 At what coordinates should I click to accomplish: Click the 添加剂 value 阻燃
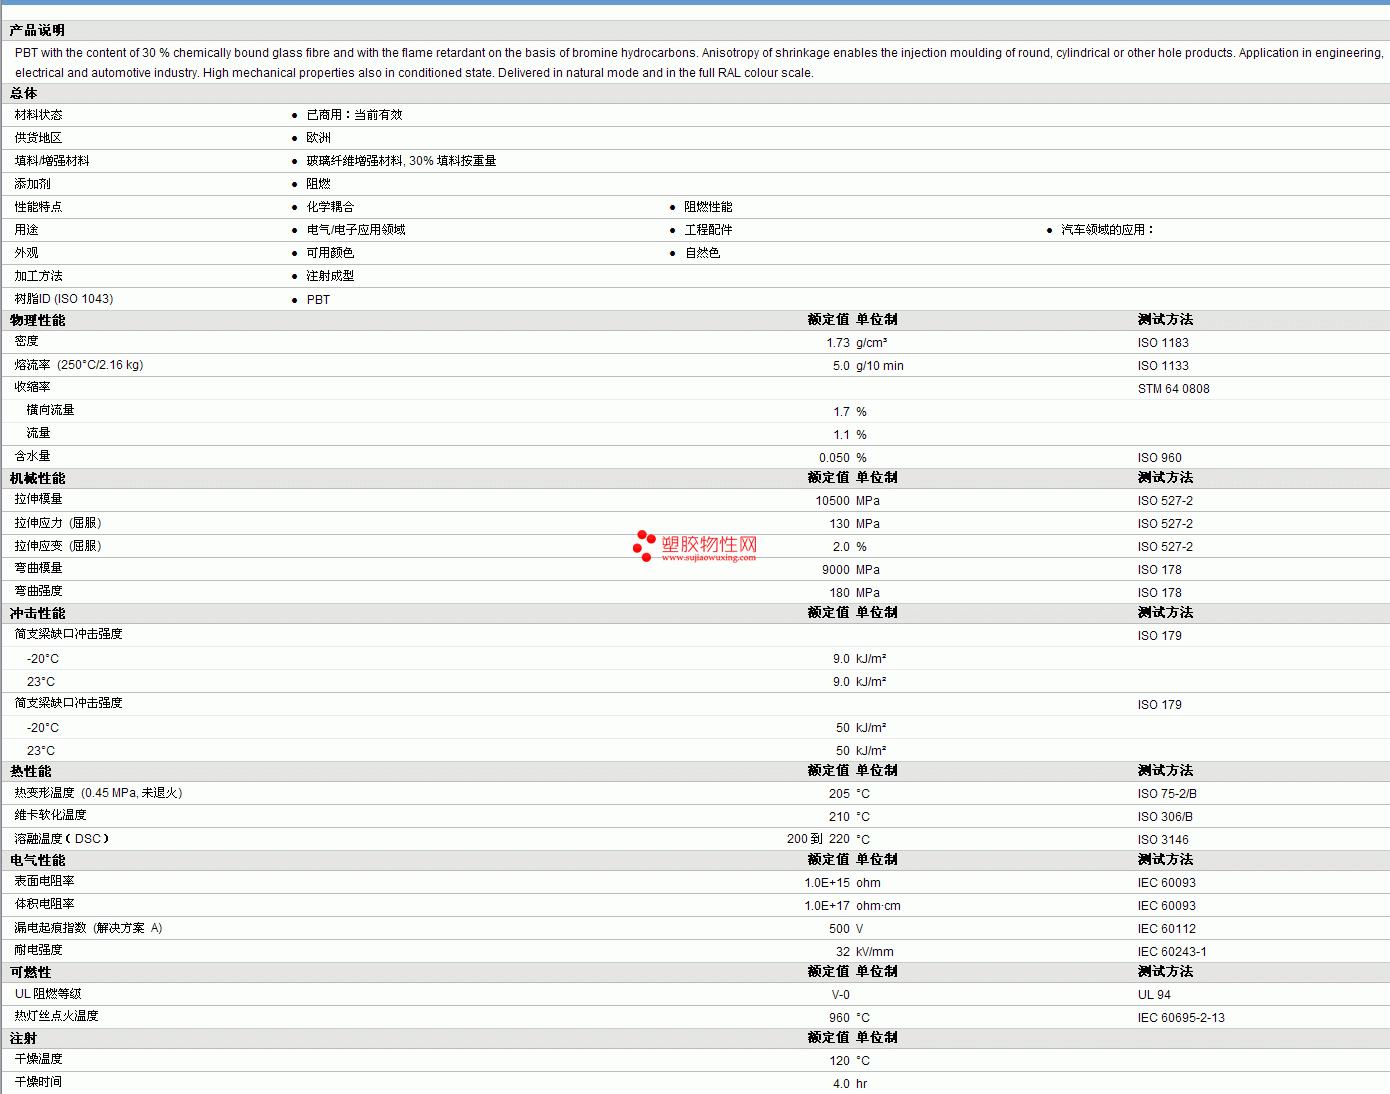pos(318,184)
